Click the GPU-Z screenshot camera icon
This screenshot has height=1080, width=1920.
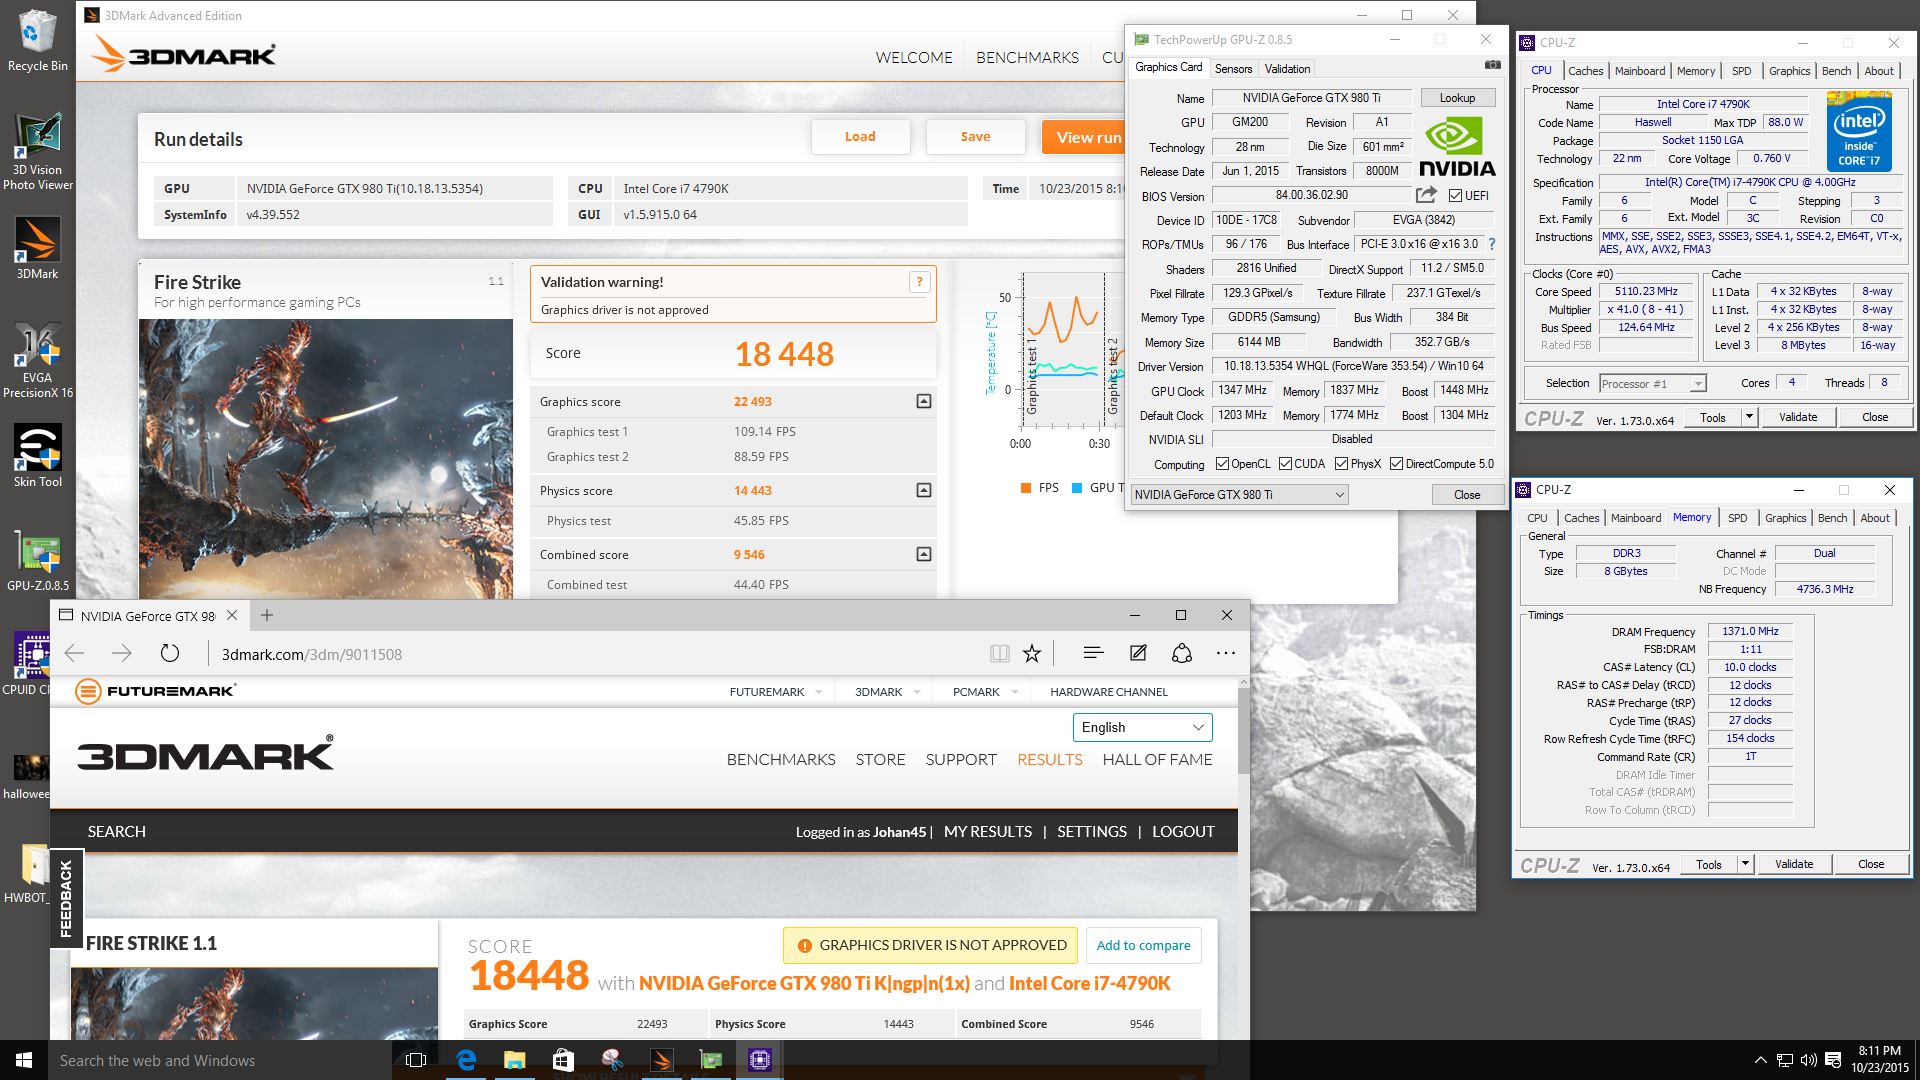pyautogui.click(x=1492, y=65)
